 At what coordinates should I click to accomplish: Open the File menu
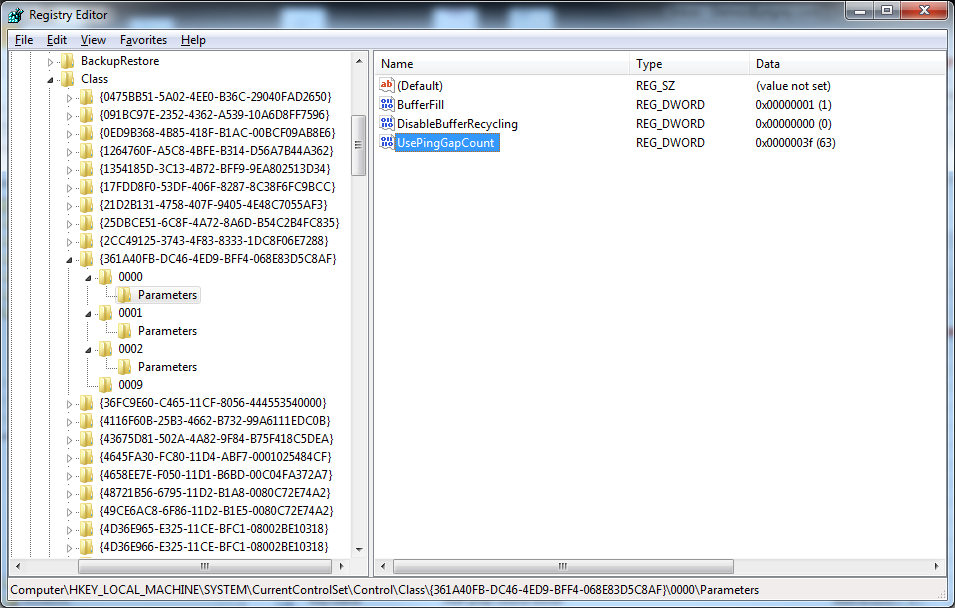[x=24, y=40]
